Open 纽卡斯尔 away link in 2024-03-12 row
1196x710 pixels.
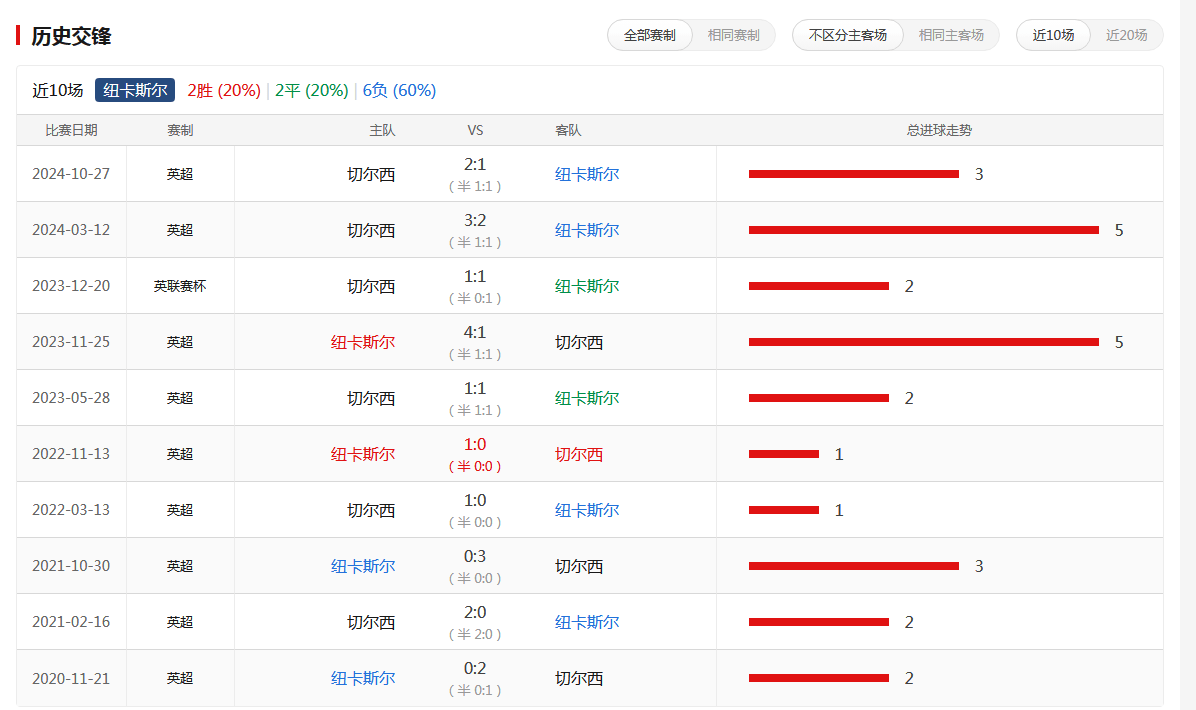tap(587, 230)
